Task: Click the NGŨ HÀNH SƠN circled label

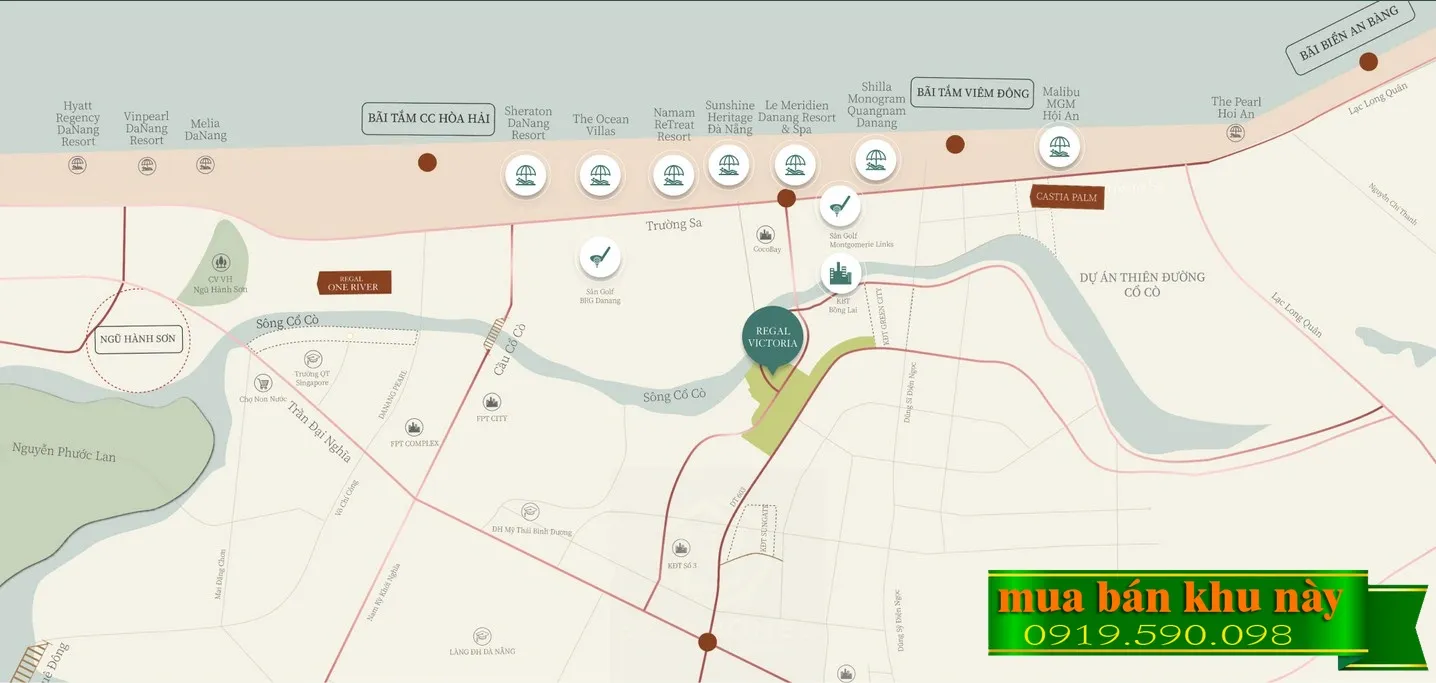Action: click(x=138, y=339)
